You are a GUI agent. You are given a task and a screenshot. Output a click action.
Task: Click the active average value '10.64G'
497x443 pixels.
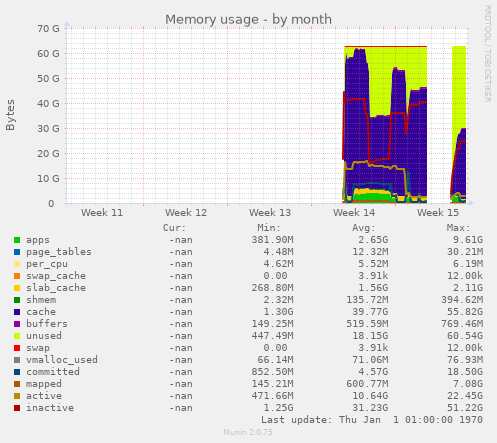[370, 396]
